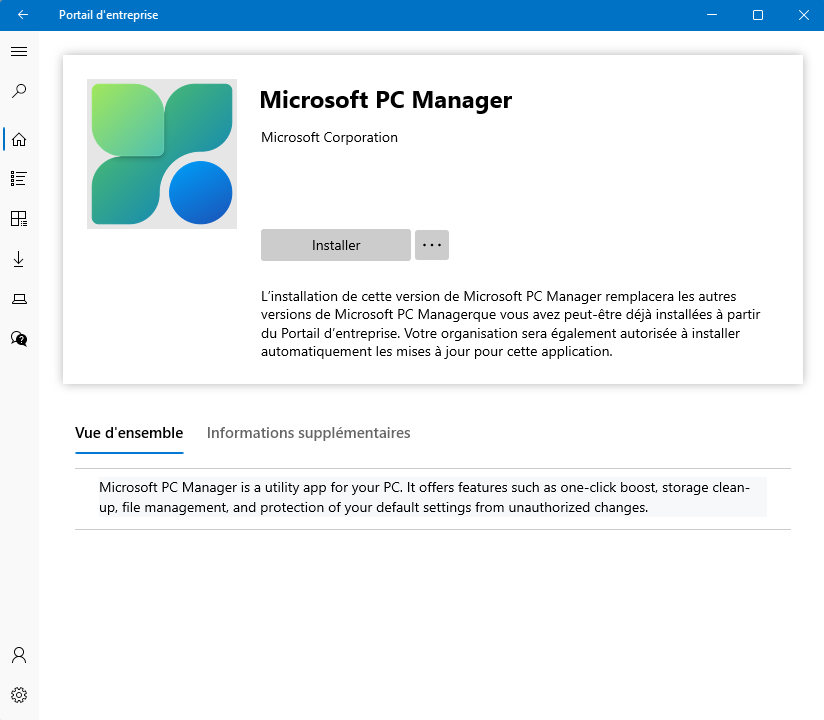Open the user account icon

click(19, 655)
